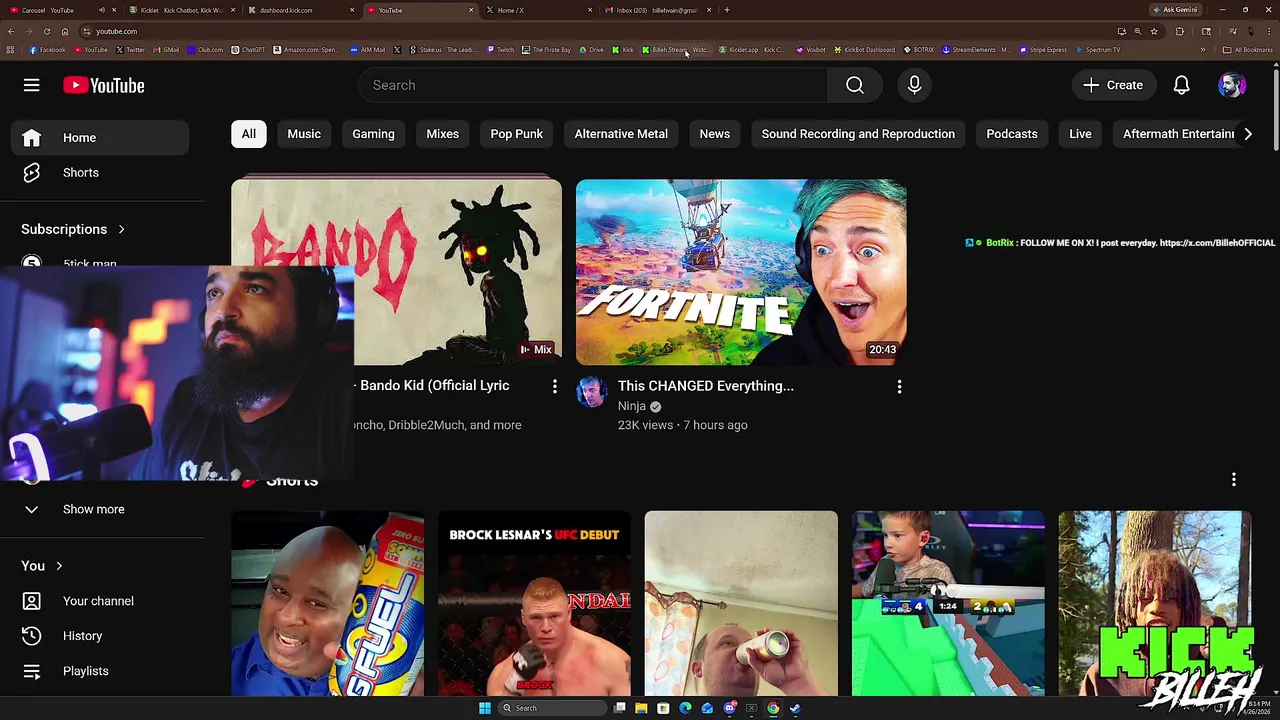Open the Shorts shelf options menu
Screen dimensions: 1280x720
pyautogui.click(x=1233, y=480)
